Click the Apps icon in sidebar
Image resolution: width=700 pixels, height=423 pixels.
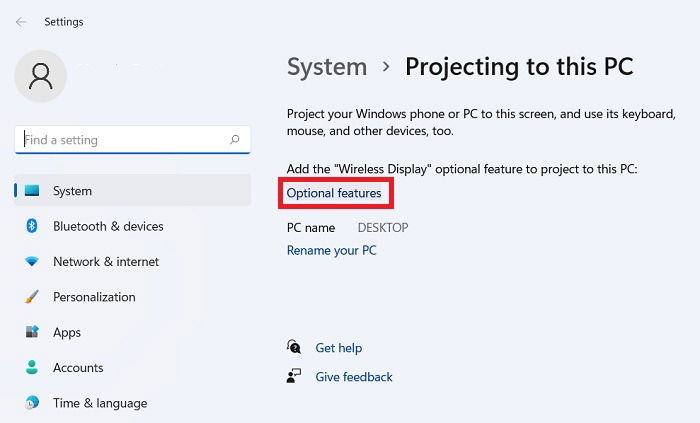coord(32,332)
